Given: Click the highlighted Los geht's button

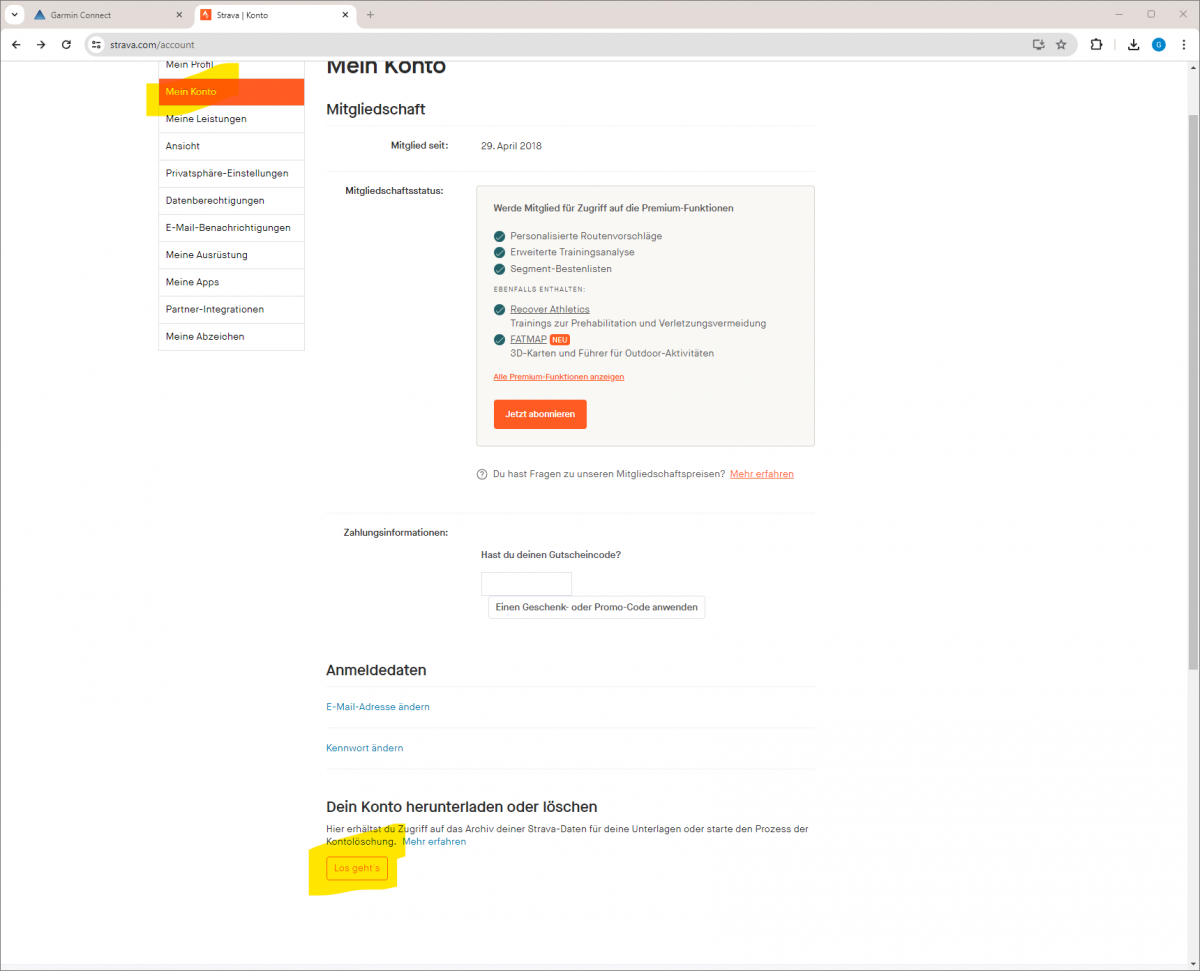Looking at the screenshot, I should click(x=356, y=868).
